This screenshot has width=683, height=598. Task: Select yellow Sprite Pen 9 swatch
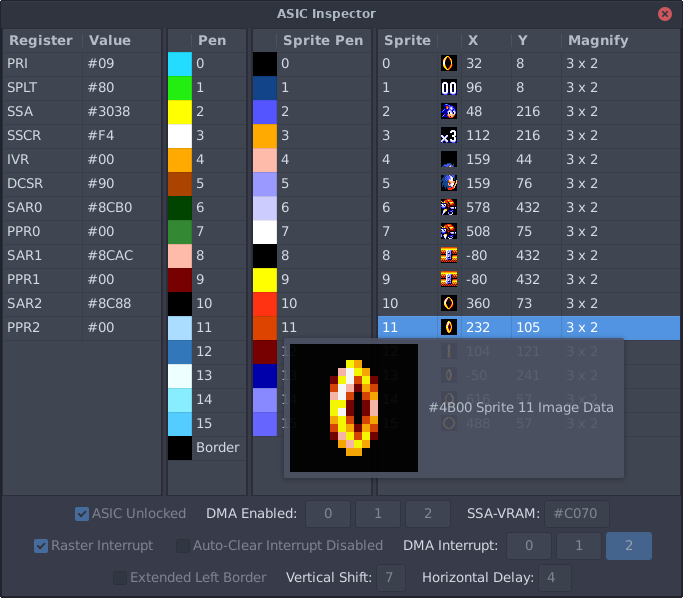click(x=265, y=280)
